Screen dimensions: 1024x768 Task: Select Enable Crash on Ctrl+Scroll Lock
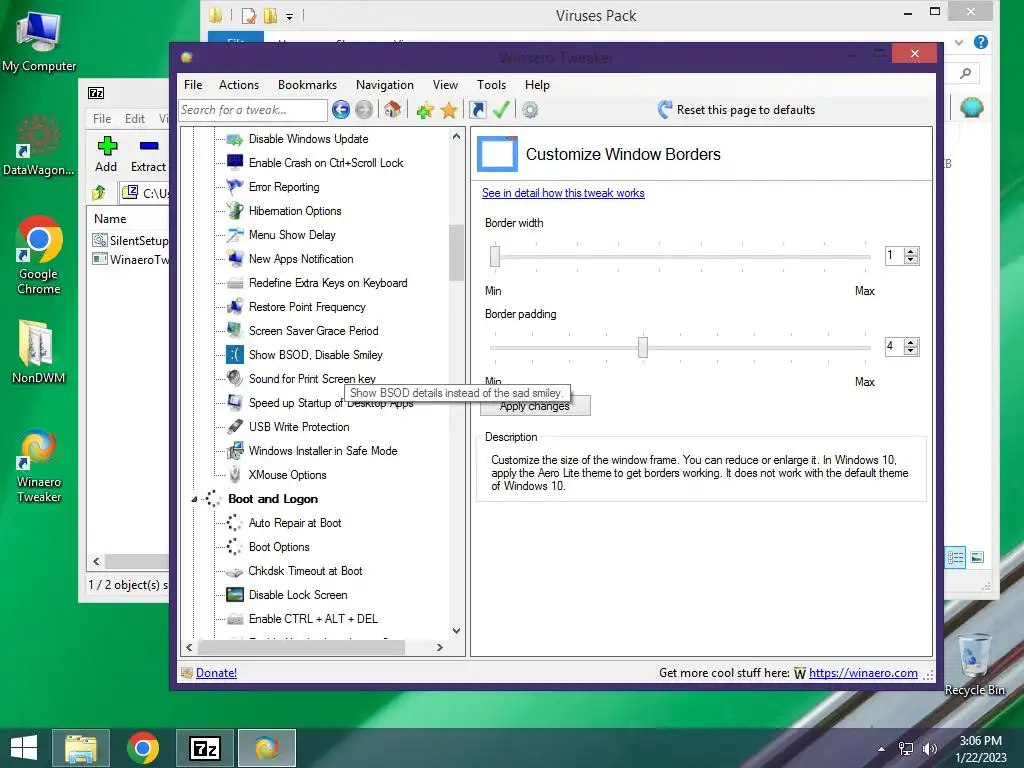click(x=326, y=163)
